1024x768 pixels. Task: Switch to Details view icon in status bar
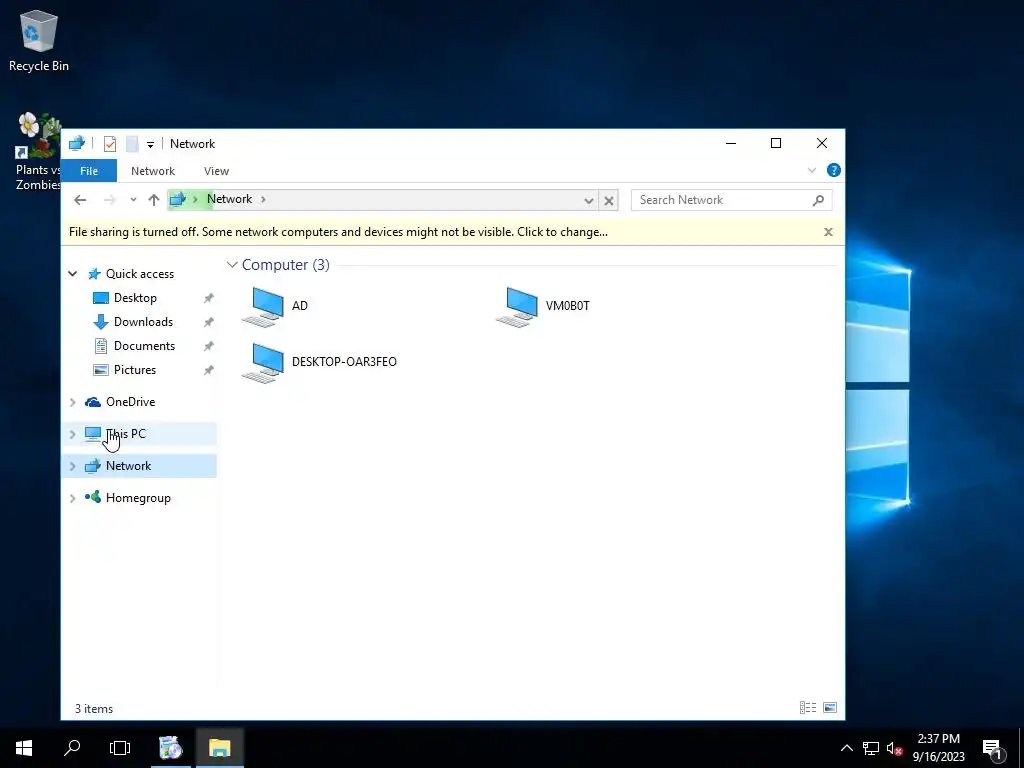click(808, 708)
